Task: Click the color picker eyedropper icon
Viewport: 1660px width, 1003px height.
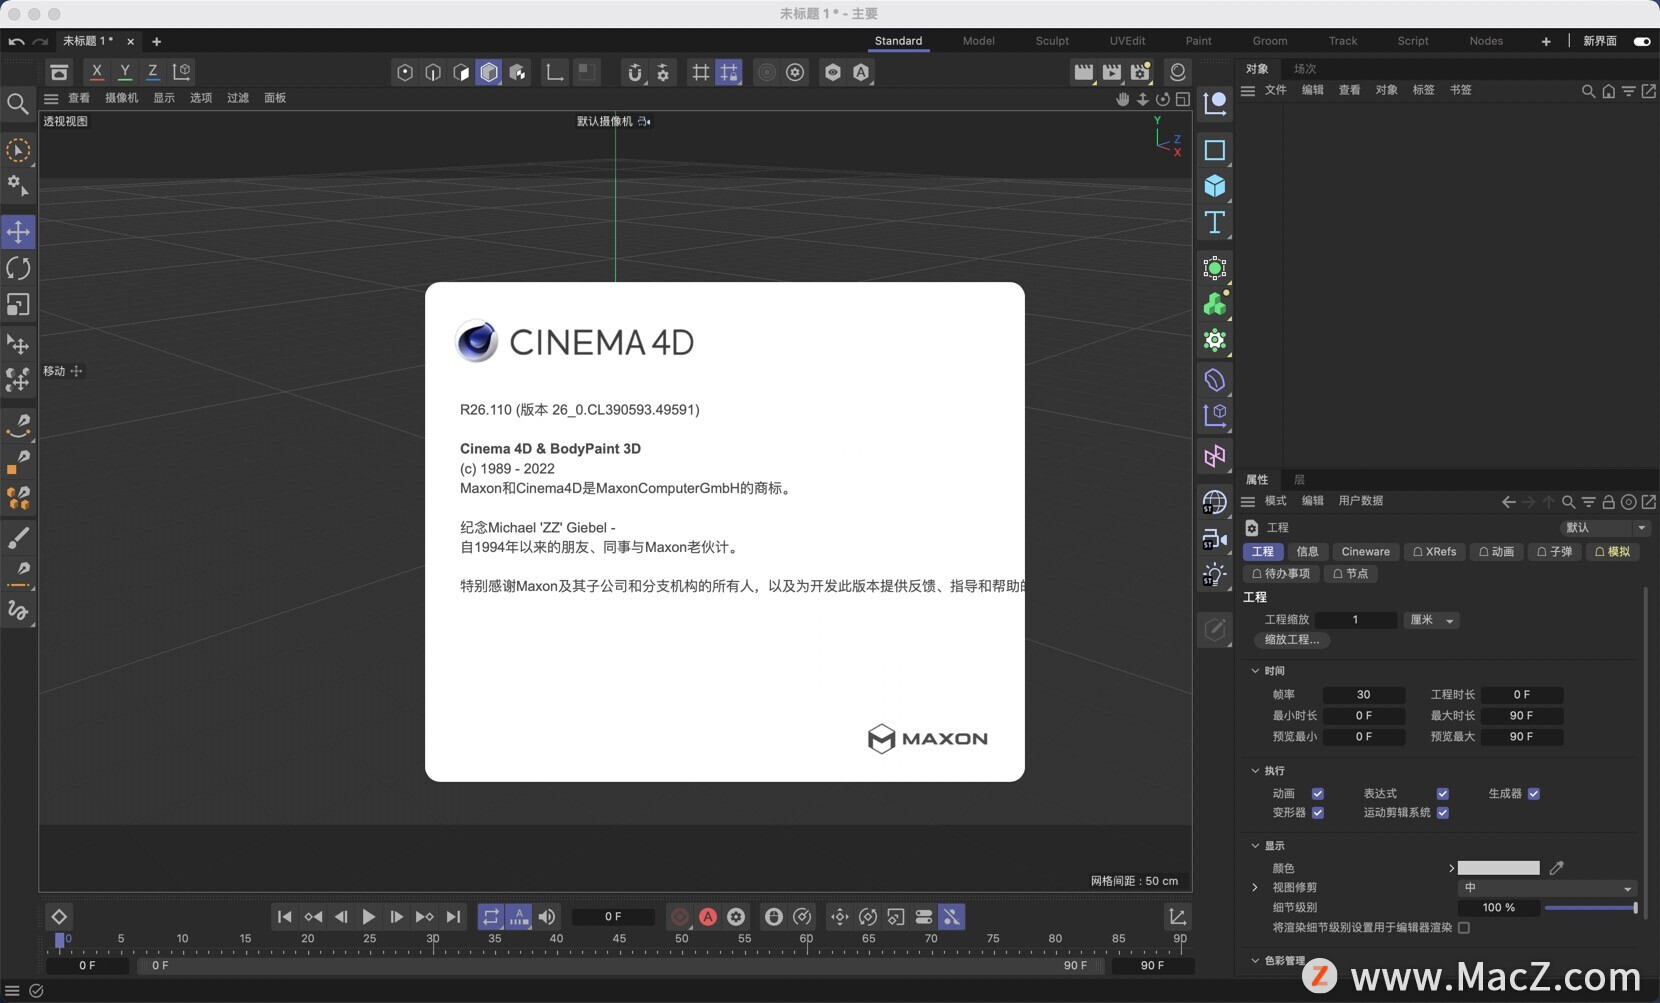Action: click(x=1556, y=868)
